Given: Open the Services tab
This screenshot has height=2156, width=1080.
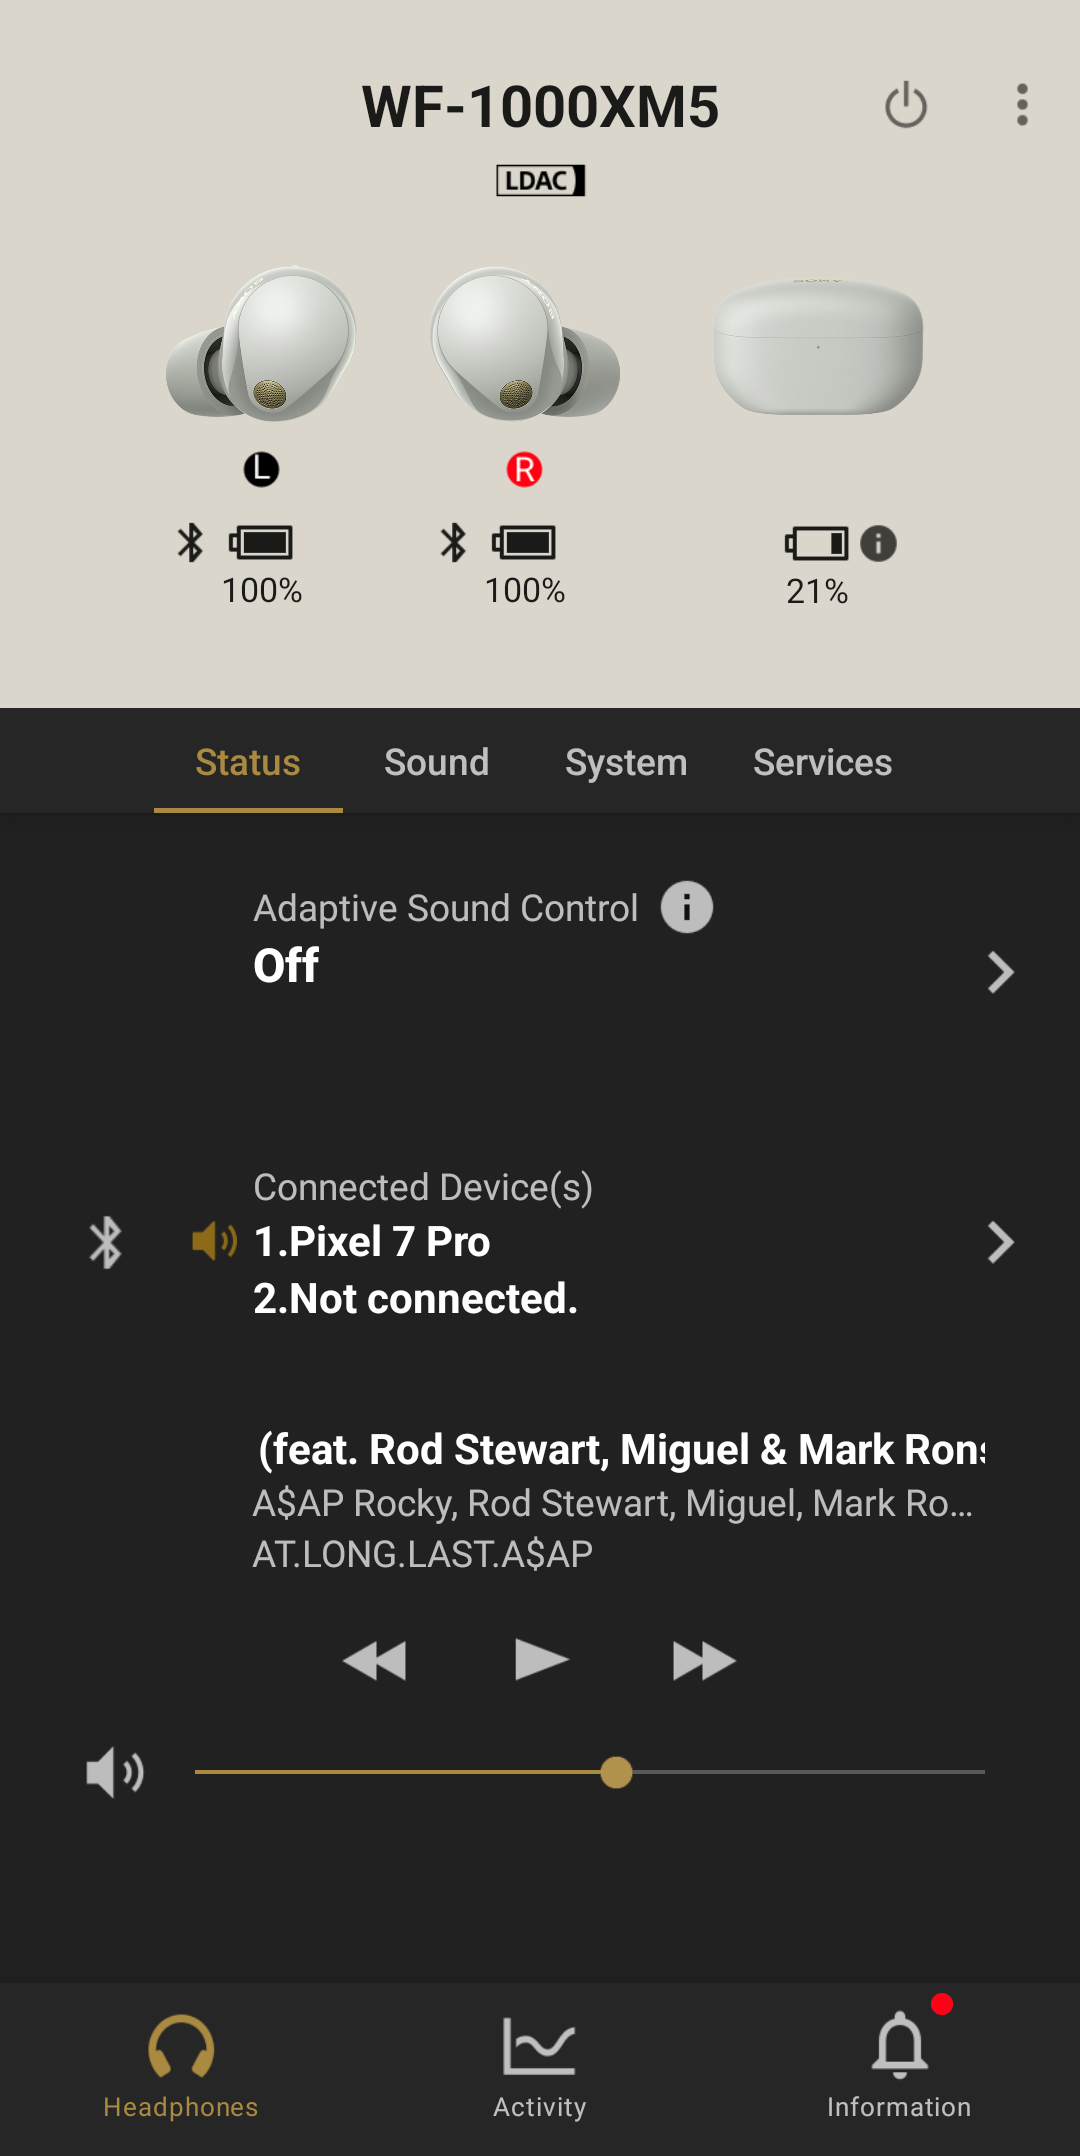Looking at the screenshot, I should tap(822, 762).
